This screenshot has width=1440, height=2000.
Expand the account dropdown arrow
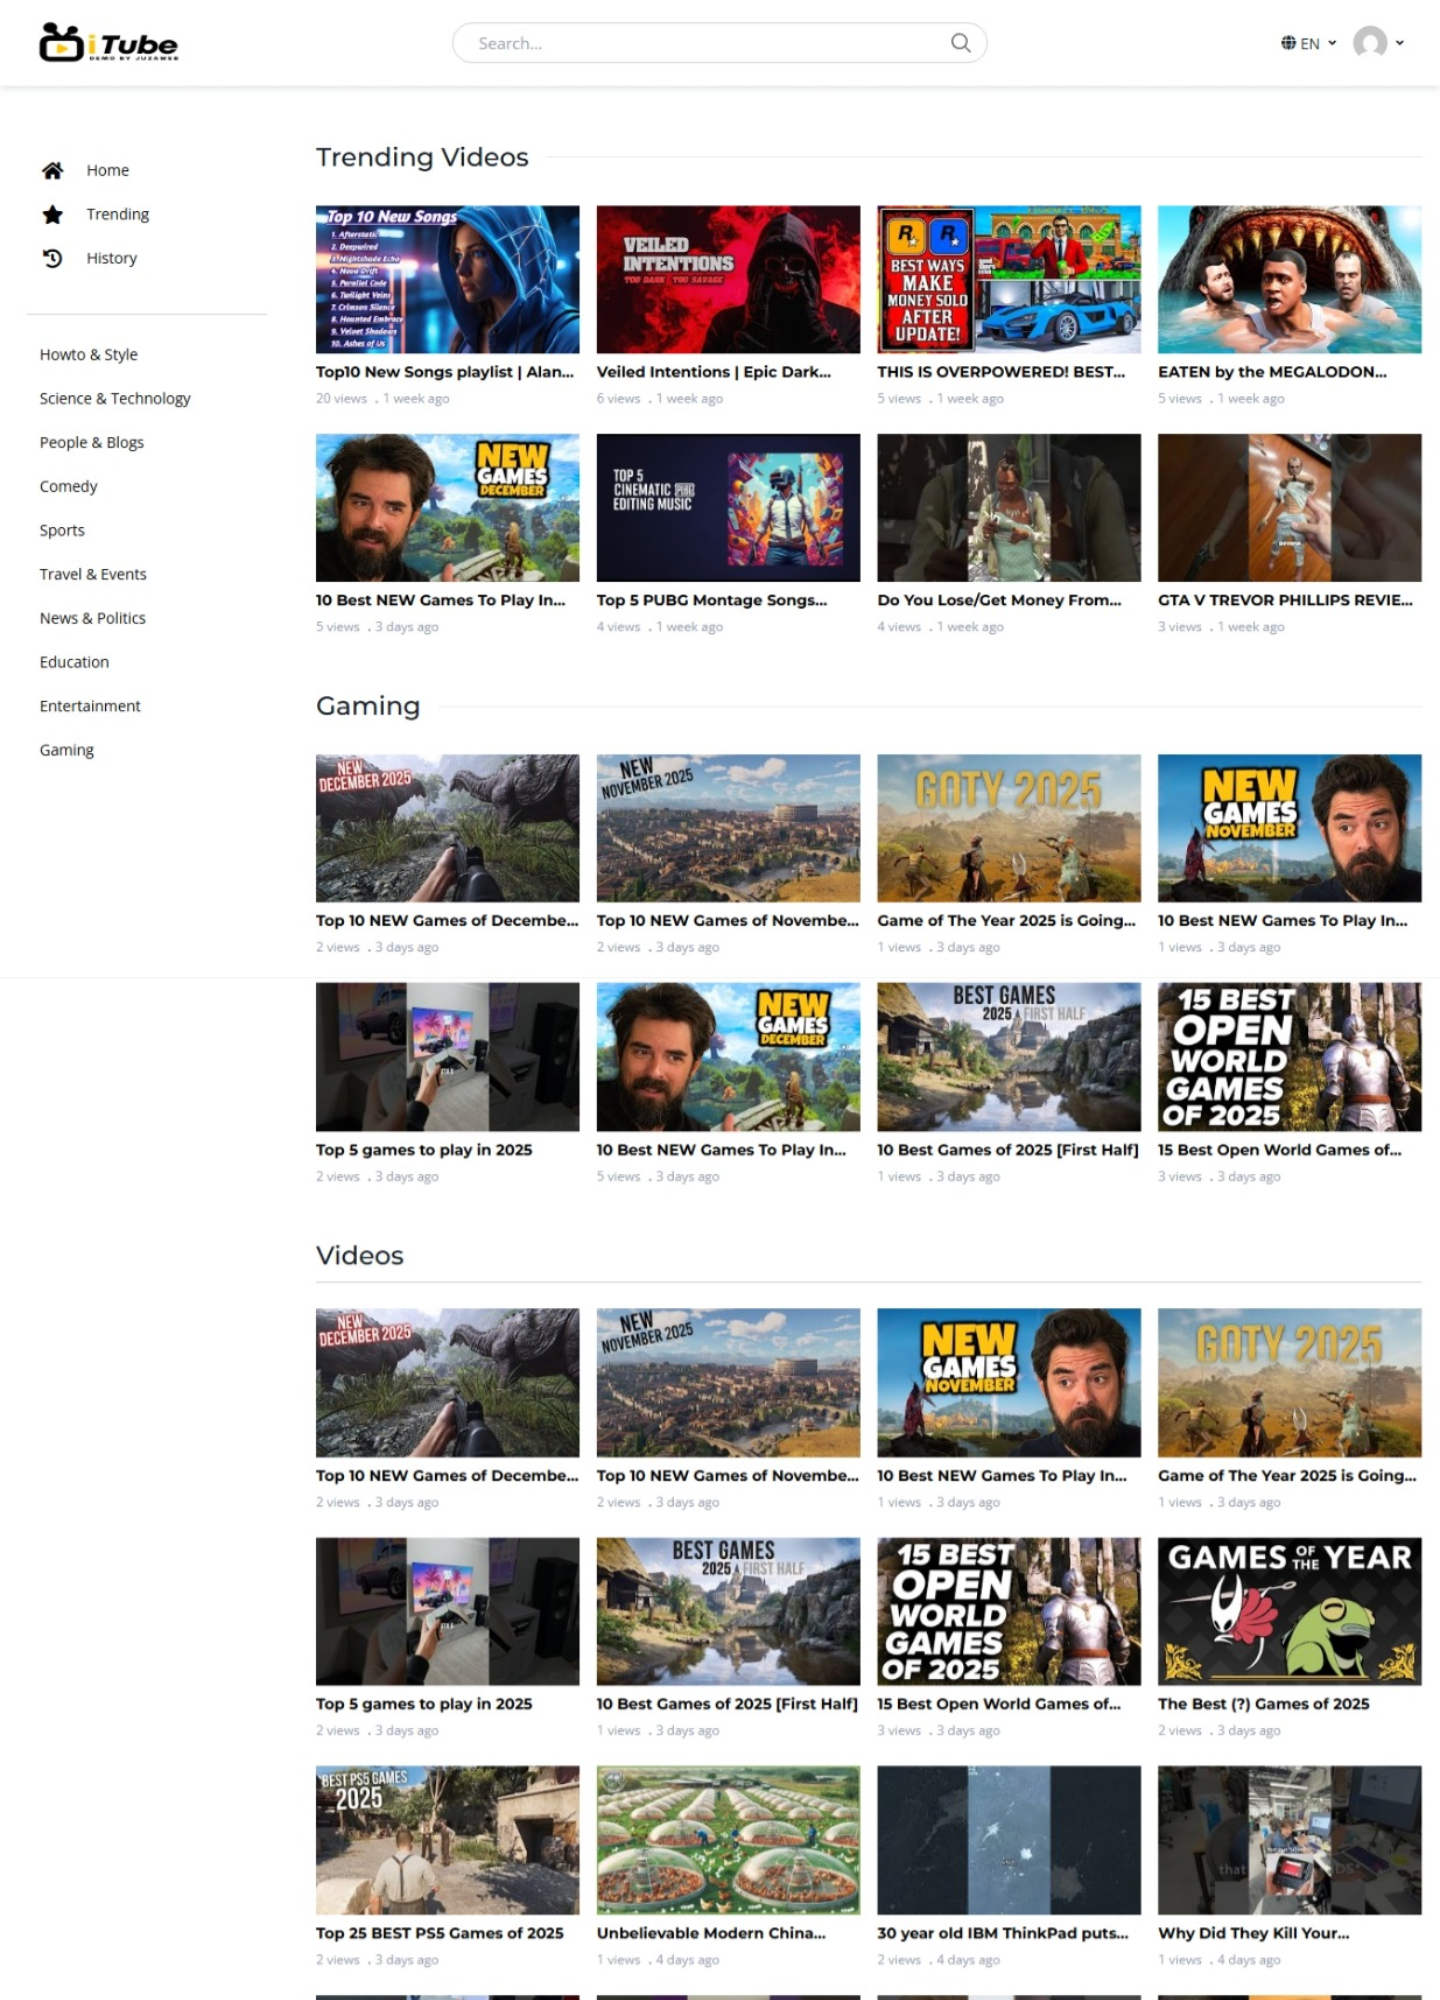point(1399,43)
